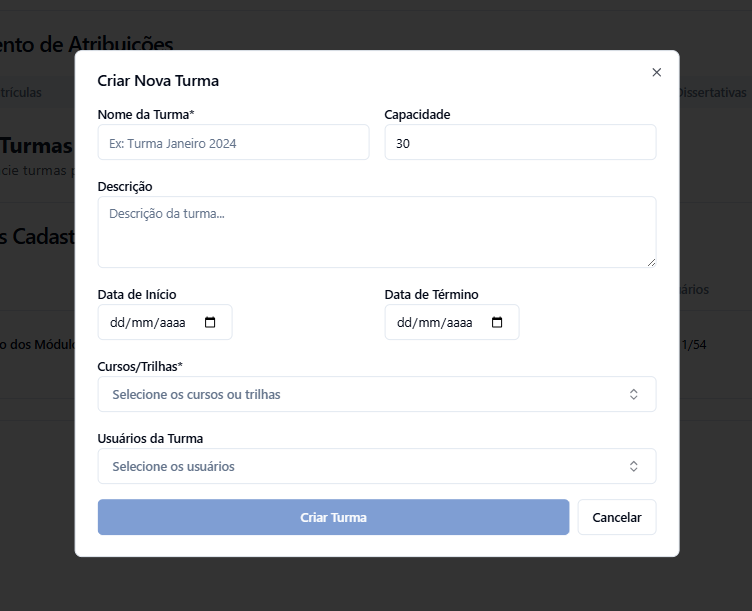The width and height of the screenshot is (752, 611).
Task: Expand the 'Selecione os usuários' dropdown
Action: (360, 466)
